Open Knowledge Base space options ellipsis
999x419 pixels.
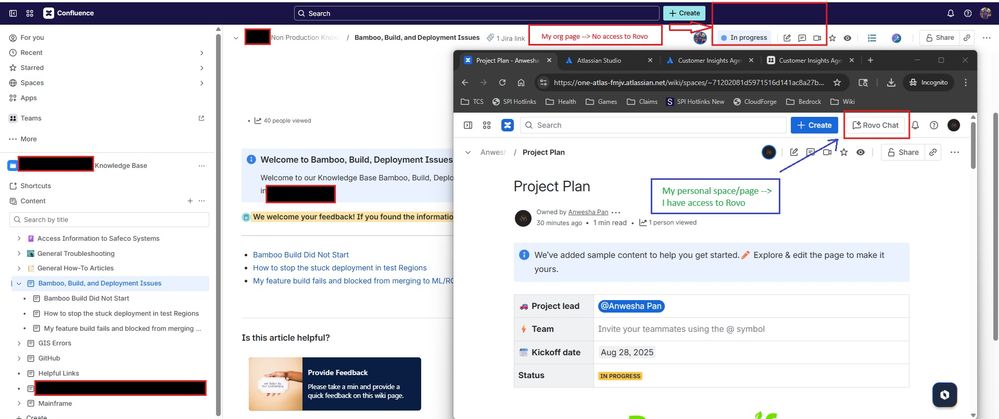tap(201, 166)
